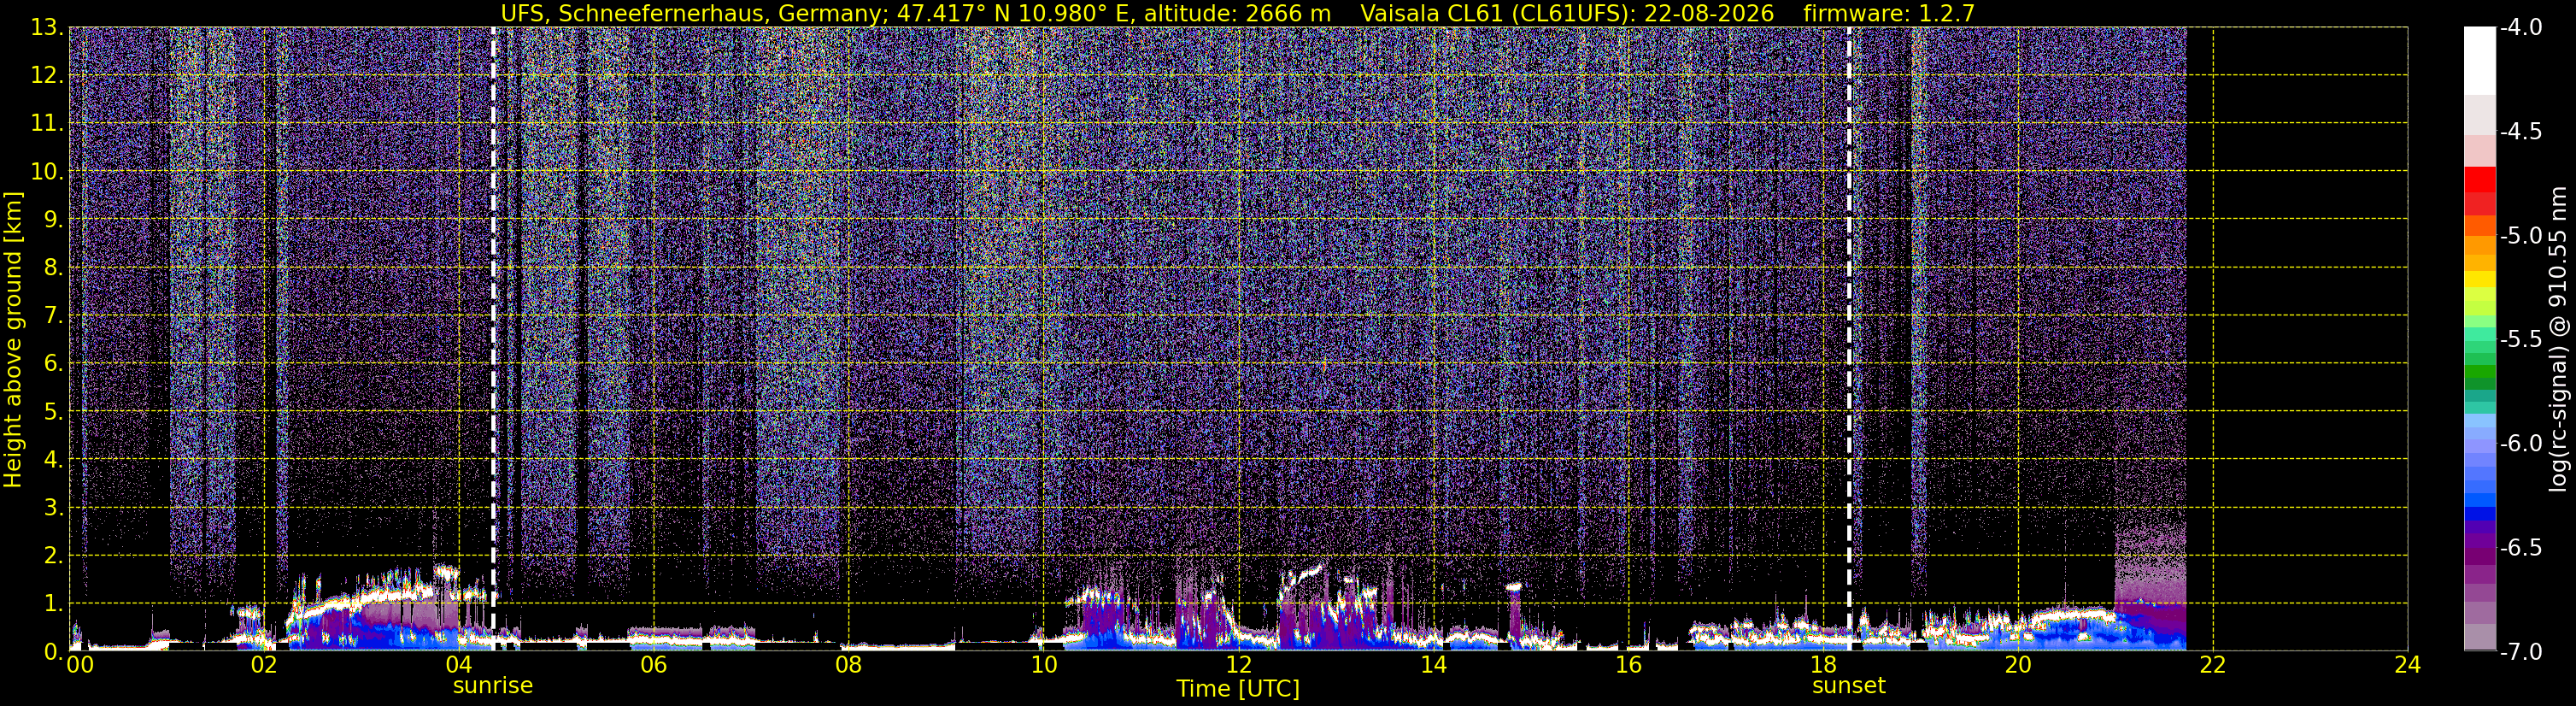Click the time axis tick label 04
This screenshot has height=706, width=2576.
459,666
